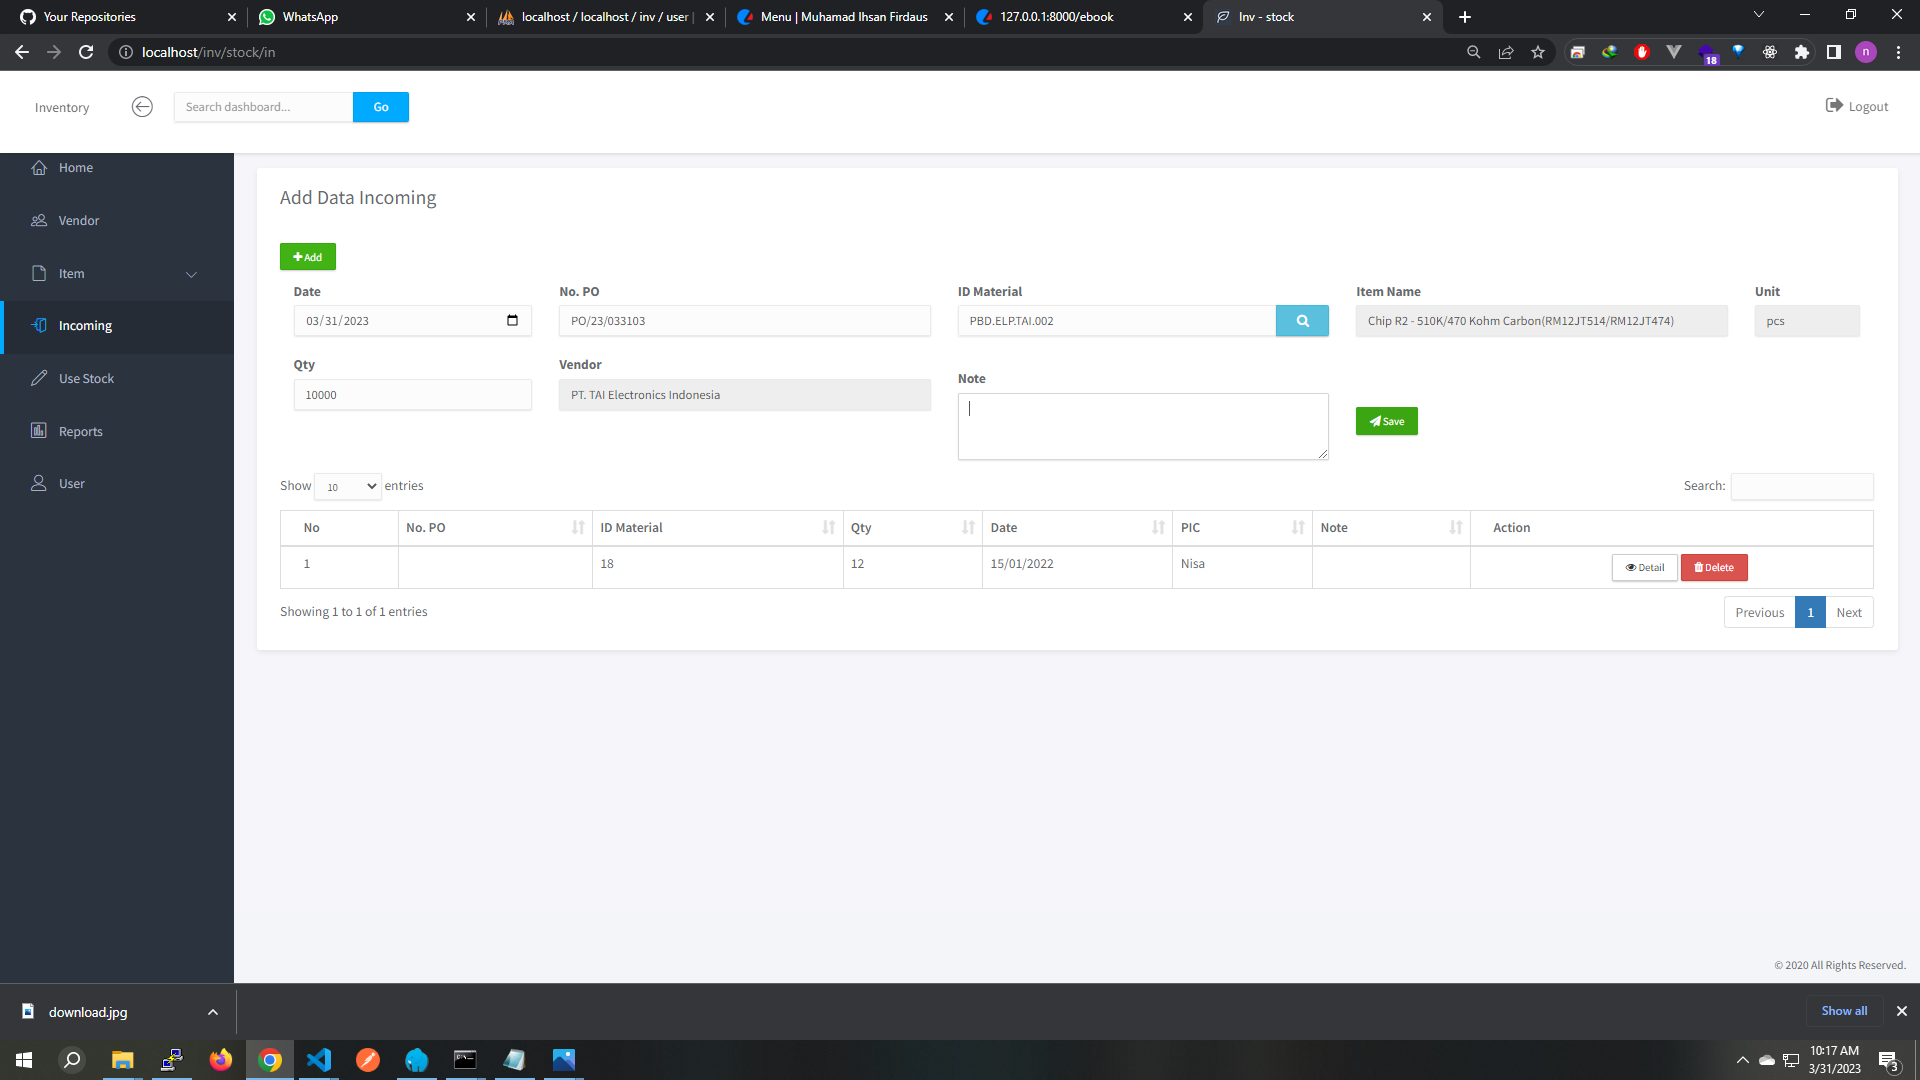1920x1080 pixels.
Task: Select page 1 in pagination
Action: coord(1810,612)
